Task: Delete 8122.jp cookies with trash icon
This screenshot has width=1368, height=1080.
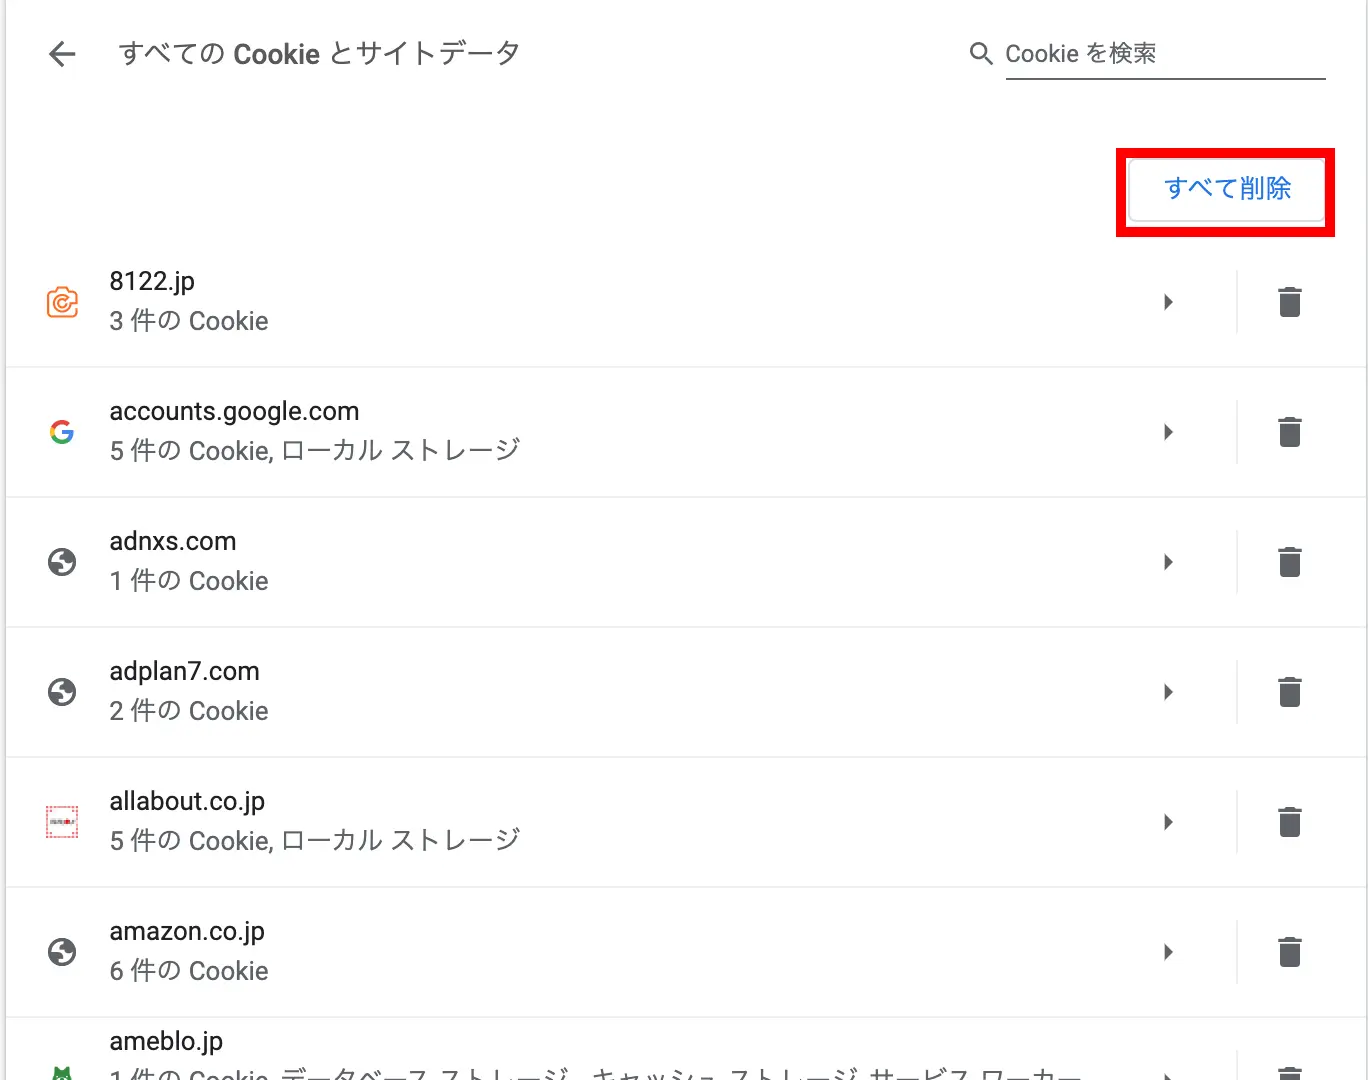Action: click(x=1290, y=302)
